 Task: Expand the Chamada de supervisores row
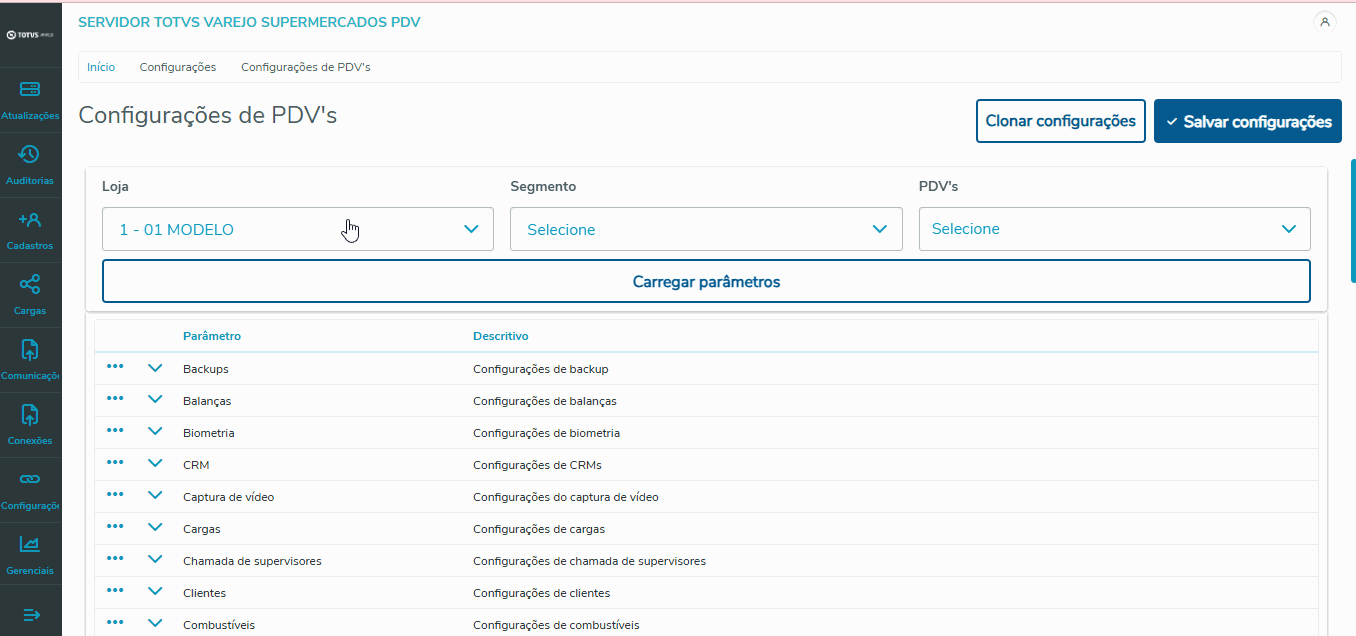(x=155, y=560)
